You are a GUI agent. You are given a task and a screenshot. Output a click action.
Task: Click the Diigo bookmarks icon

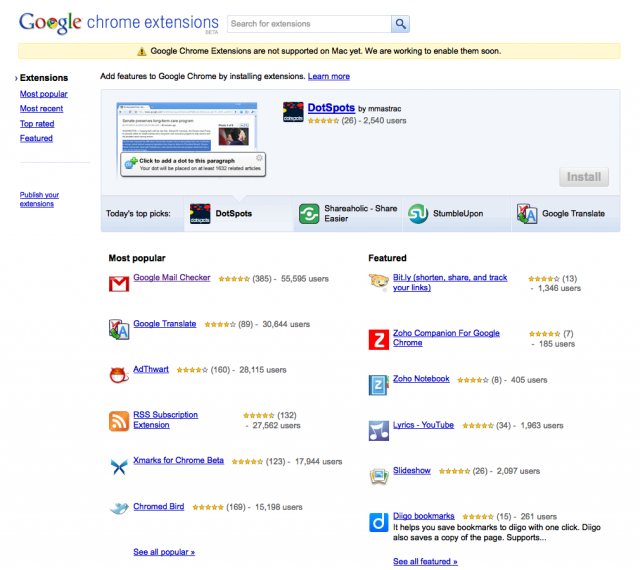pyautogui.click(x=379, y=522)
